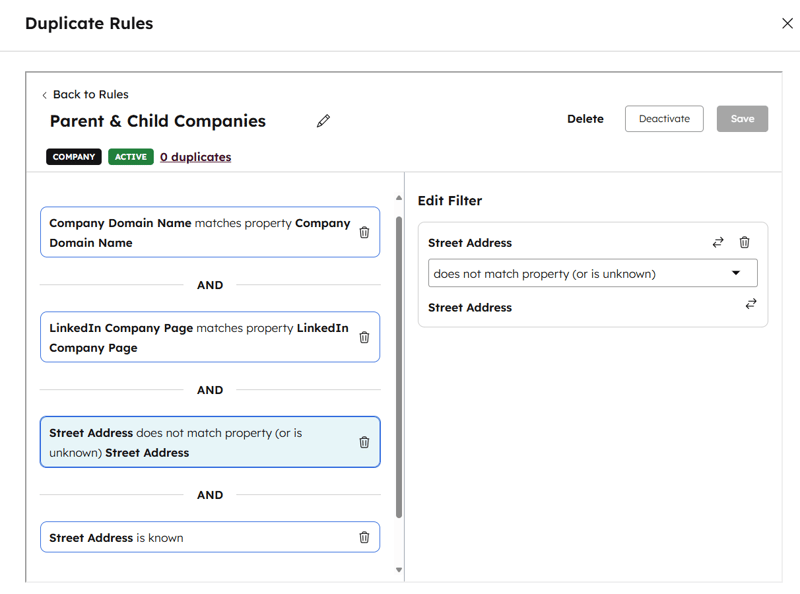800x594 pixels.
Task: Click Deactivate to turn off the rule
Action: pos(663,118)
